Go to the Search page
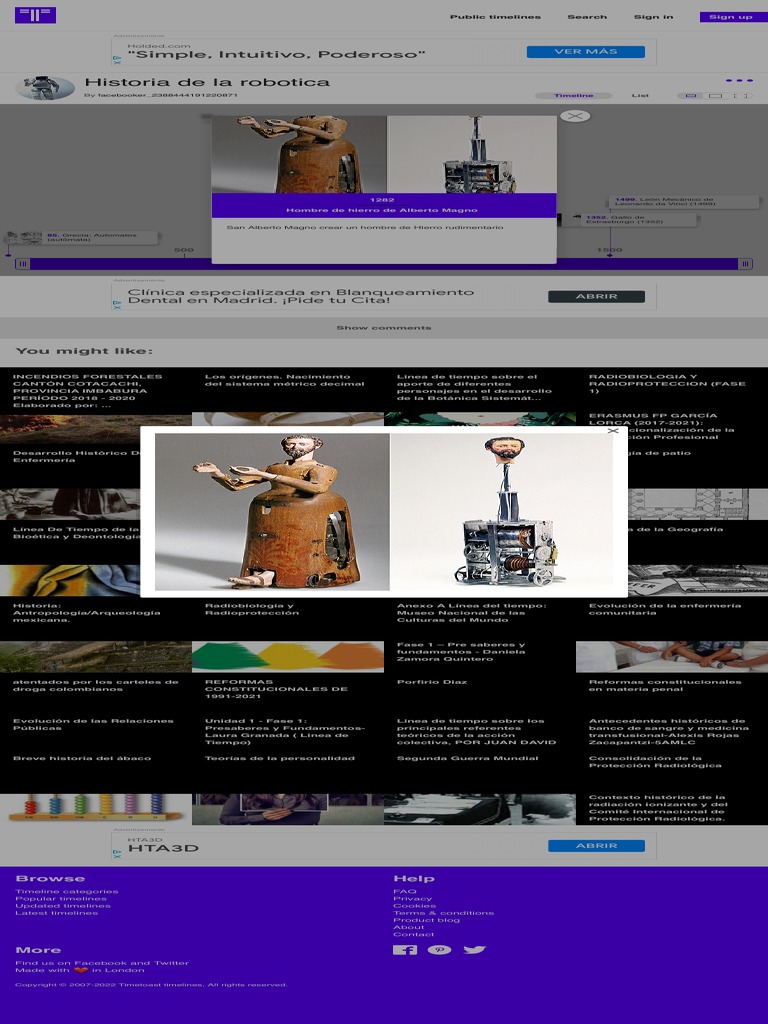The width and height of the screenshot is (768, 1024). pos(587,17)
